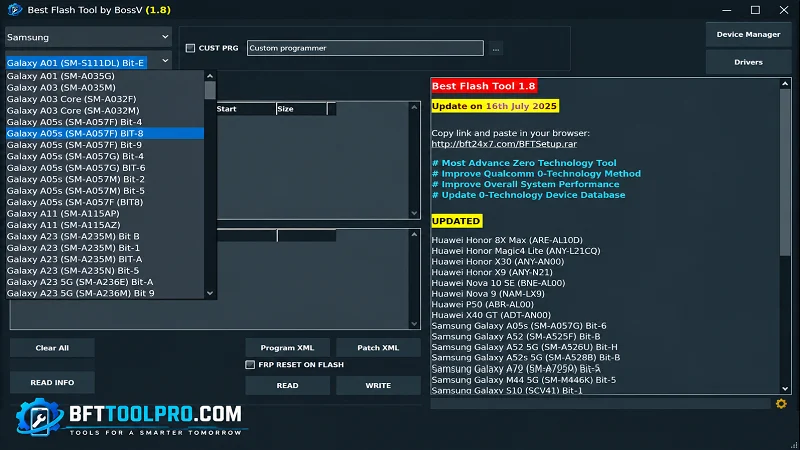The height and width of the screenshot is (450, 800).
Task: Maximize the Best Flash Tool window
Action: tap(756, 10)
